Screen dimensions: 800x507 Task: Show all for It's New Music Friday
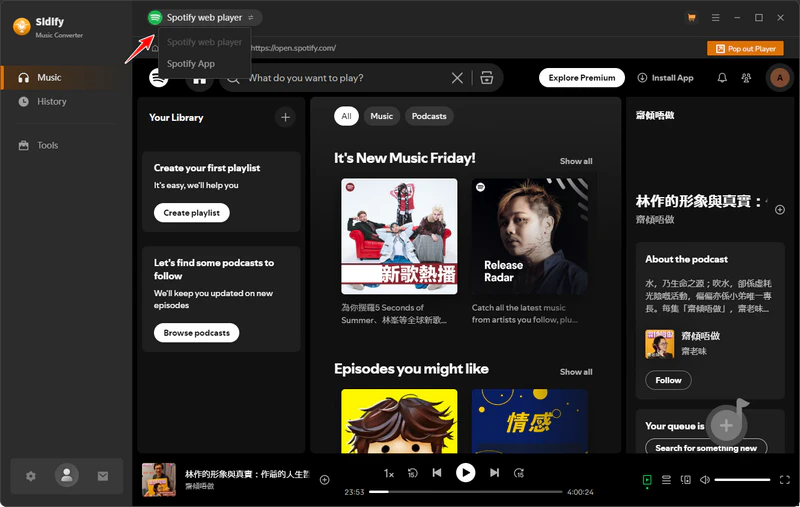click(x=576, y=161)
